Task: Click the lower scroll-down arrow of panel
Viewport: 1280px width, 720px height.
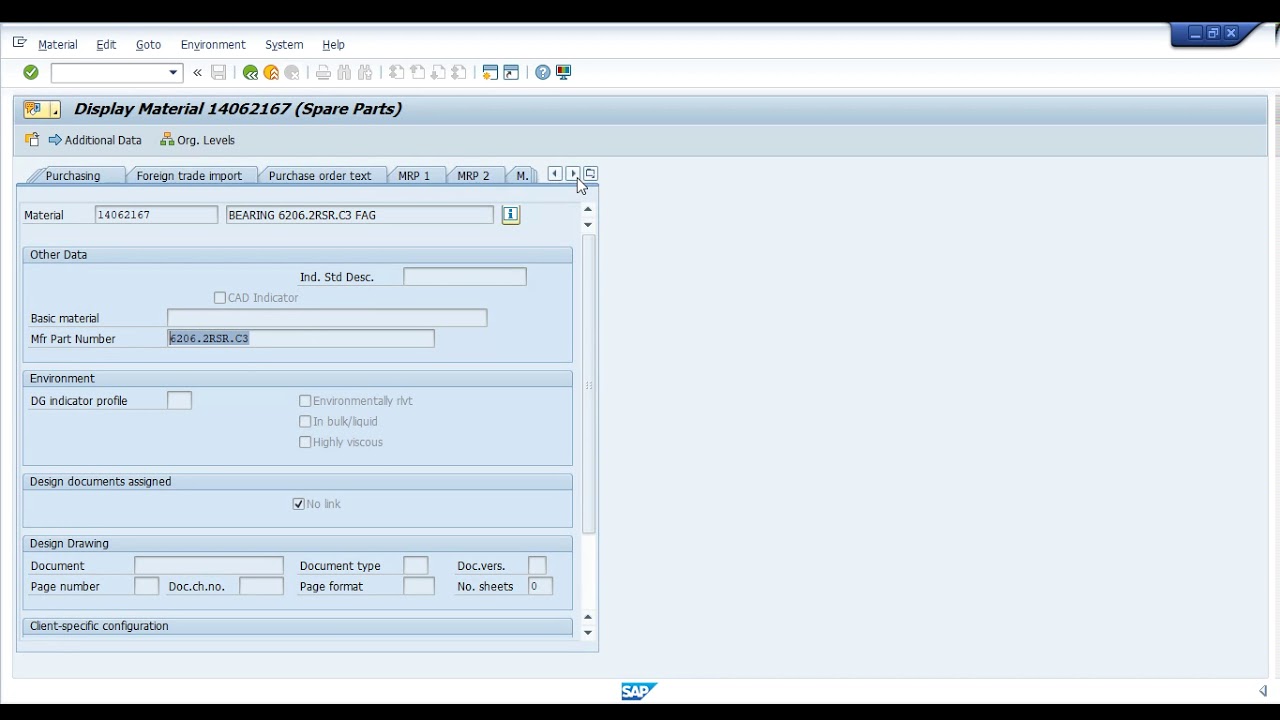Action: pos(588,633)
